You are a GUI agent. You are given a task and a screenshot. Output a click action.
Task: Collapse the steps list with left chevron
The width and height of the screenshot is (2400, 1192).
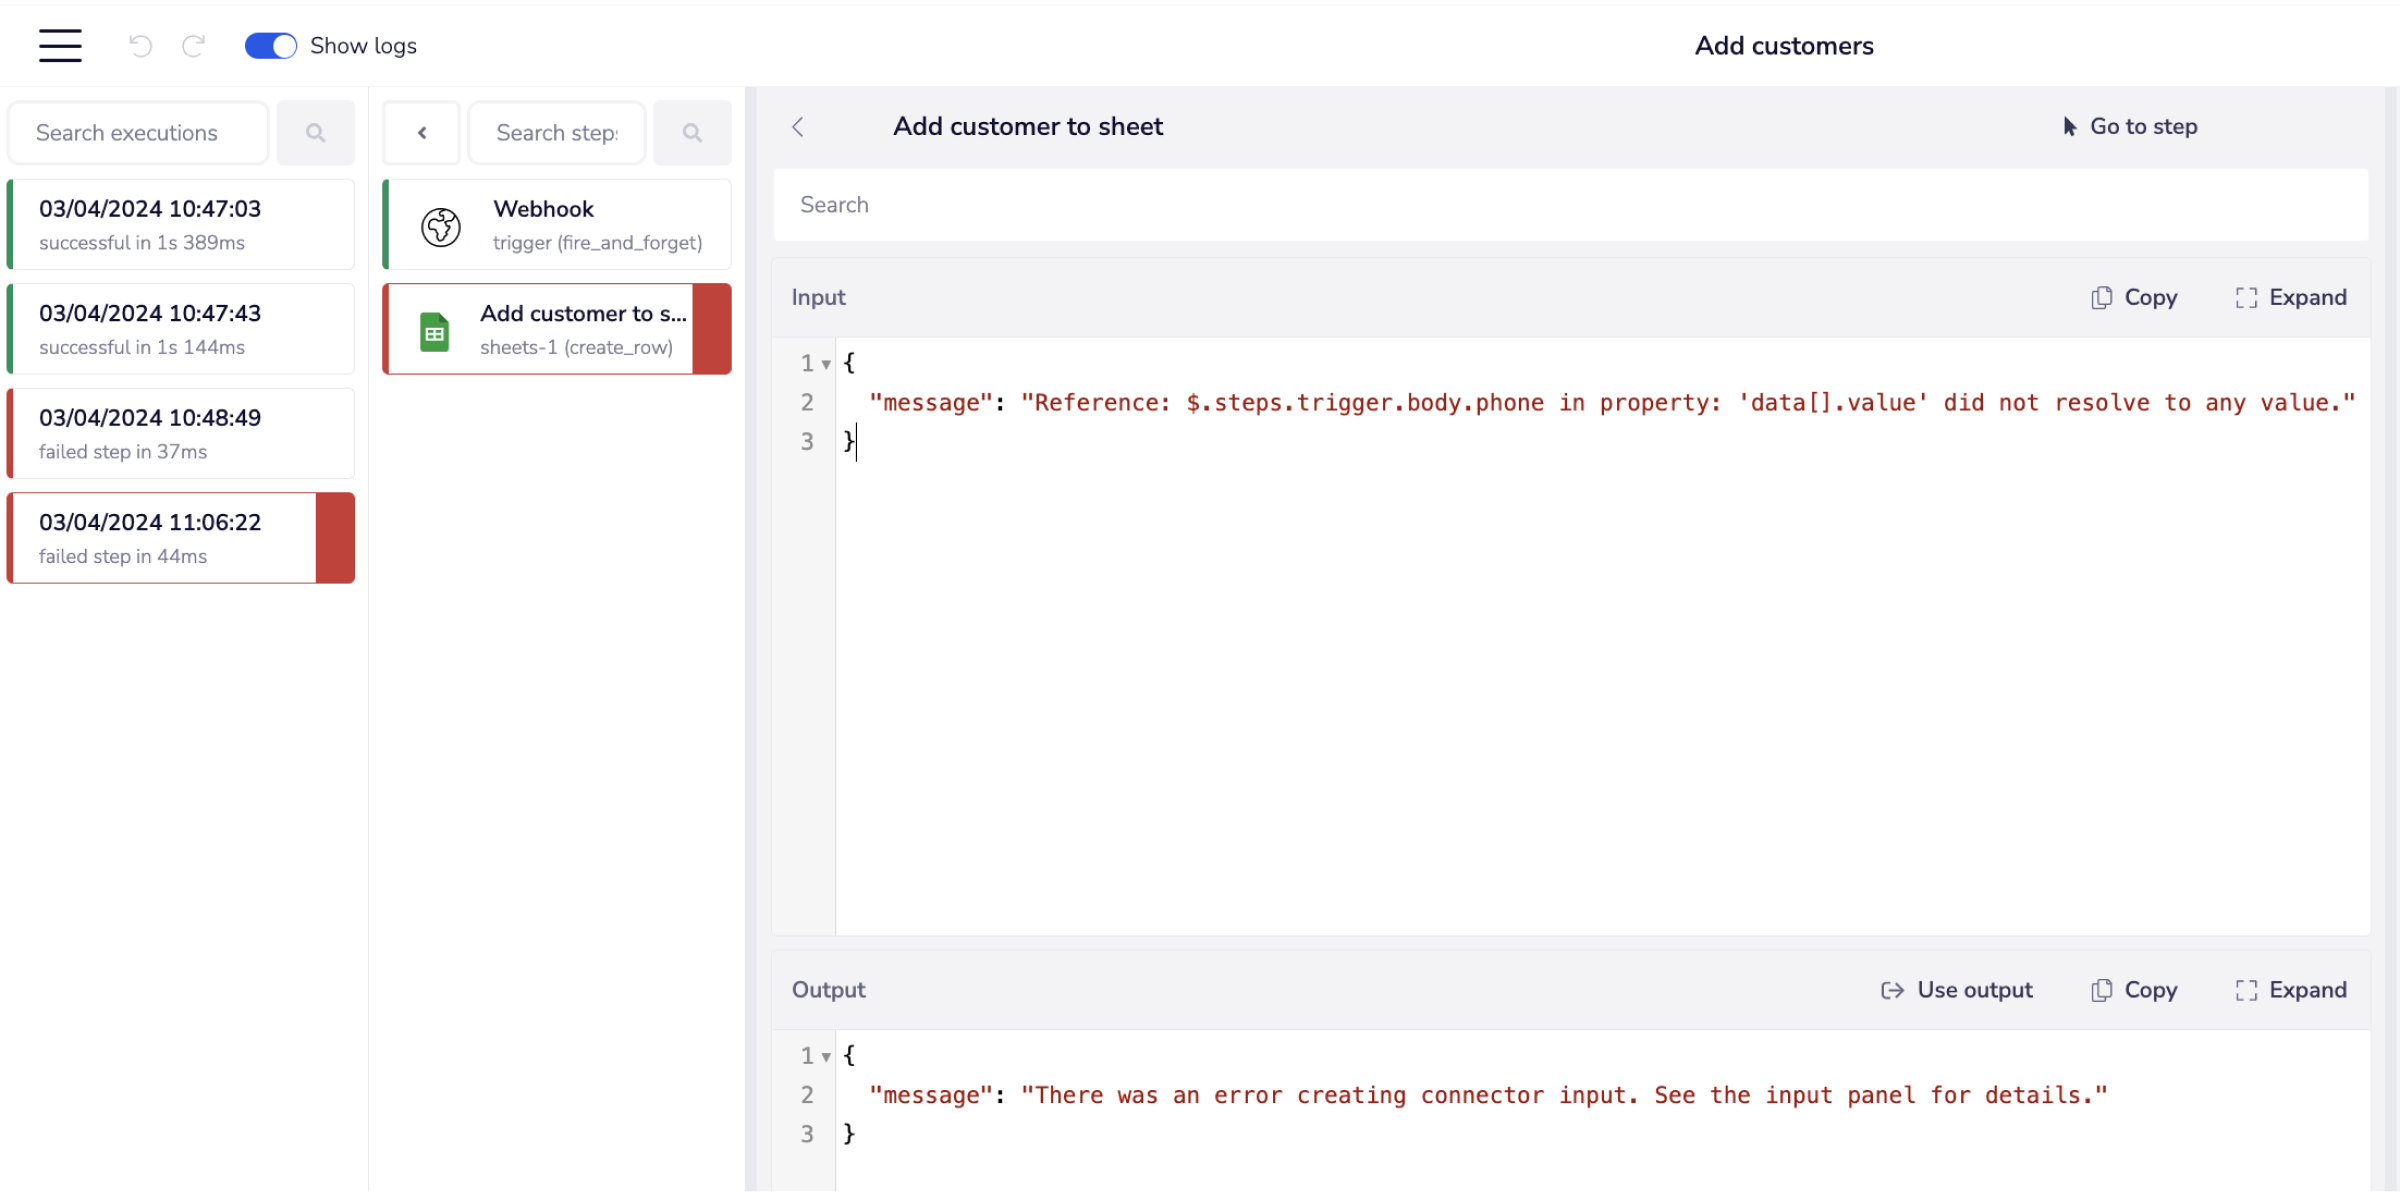422,133
